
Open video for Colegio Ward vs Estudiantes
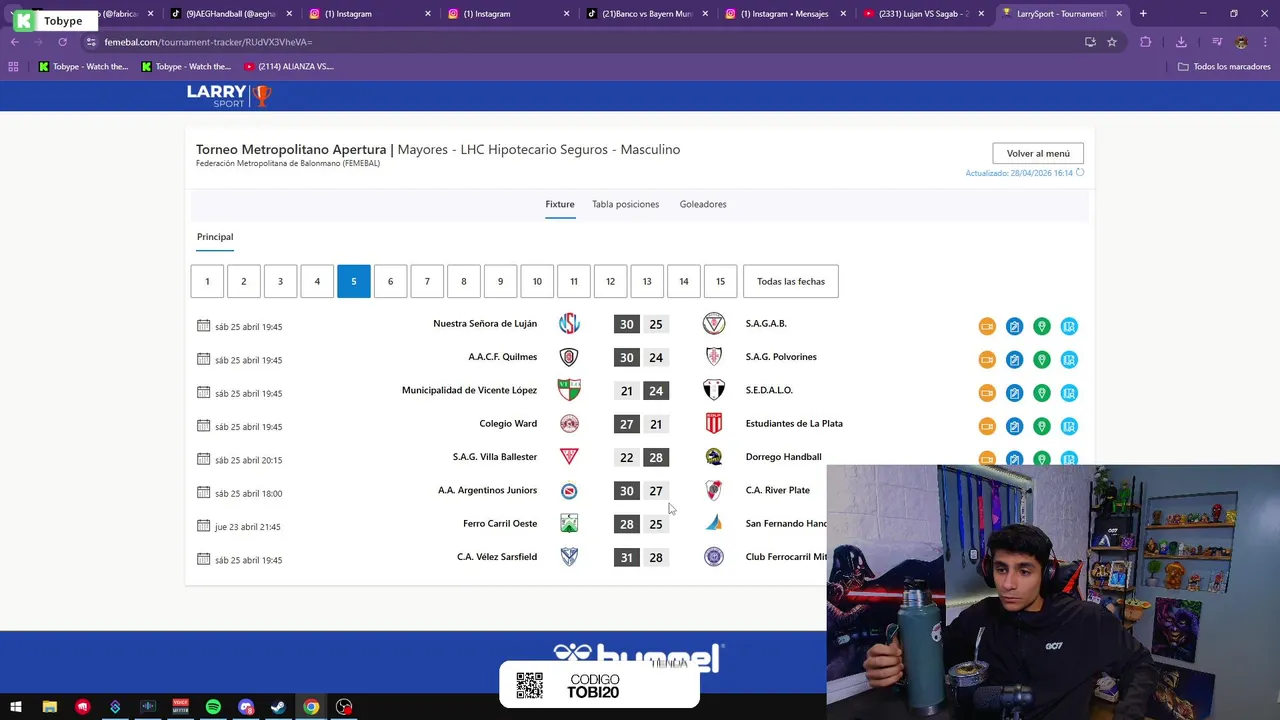click(987, 426)
